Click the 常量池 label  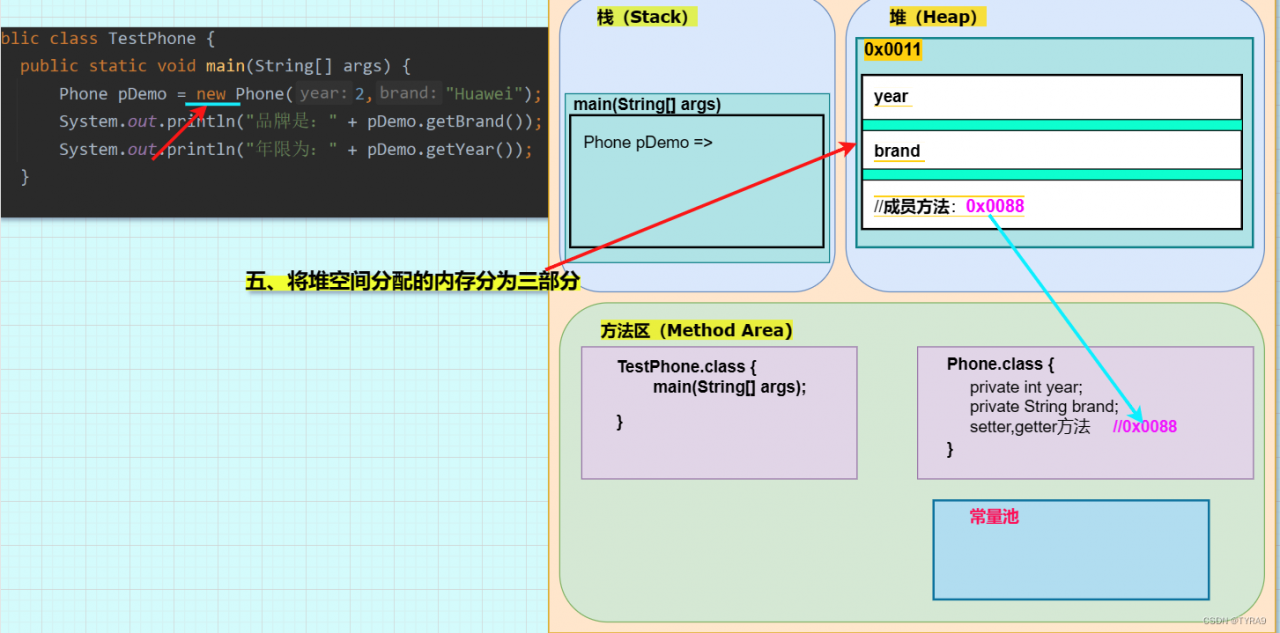994,517
